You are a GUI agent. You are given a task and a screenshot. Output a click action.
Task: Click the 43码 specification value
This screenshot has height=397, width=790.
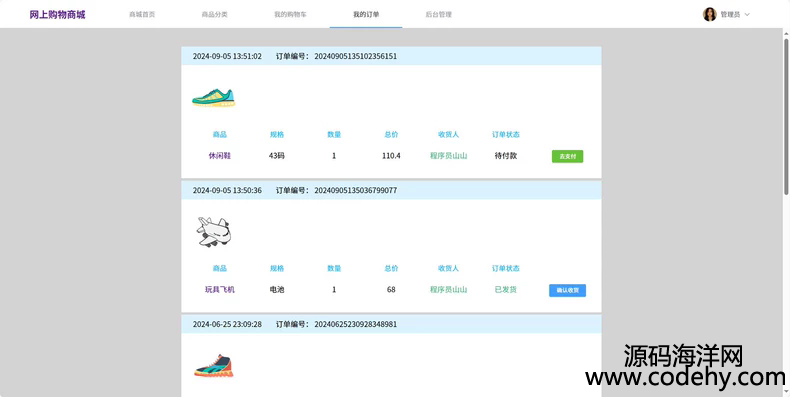coord(277,156)
